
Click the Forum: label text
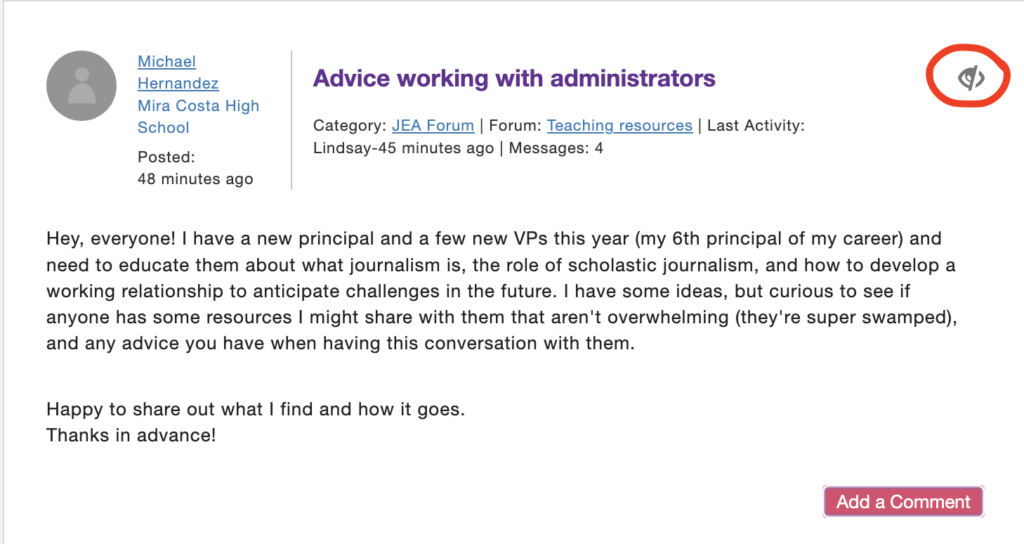tap(515, 125)
